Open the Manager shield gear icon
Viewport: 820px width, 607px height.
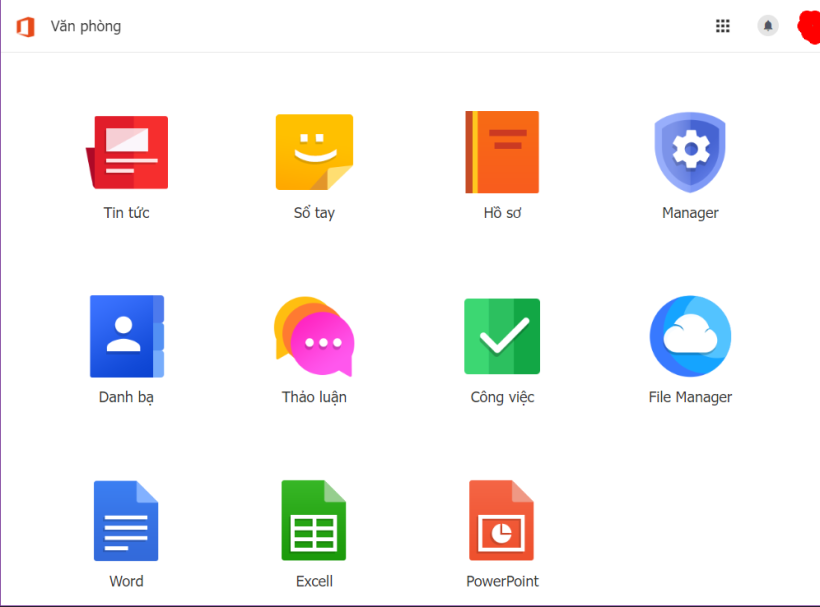click(690, 152)
